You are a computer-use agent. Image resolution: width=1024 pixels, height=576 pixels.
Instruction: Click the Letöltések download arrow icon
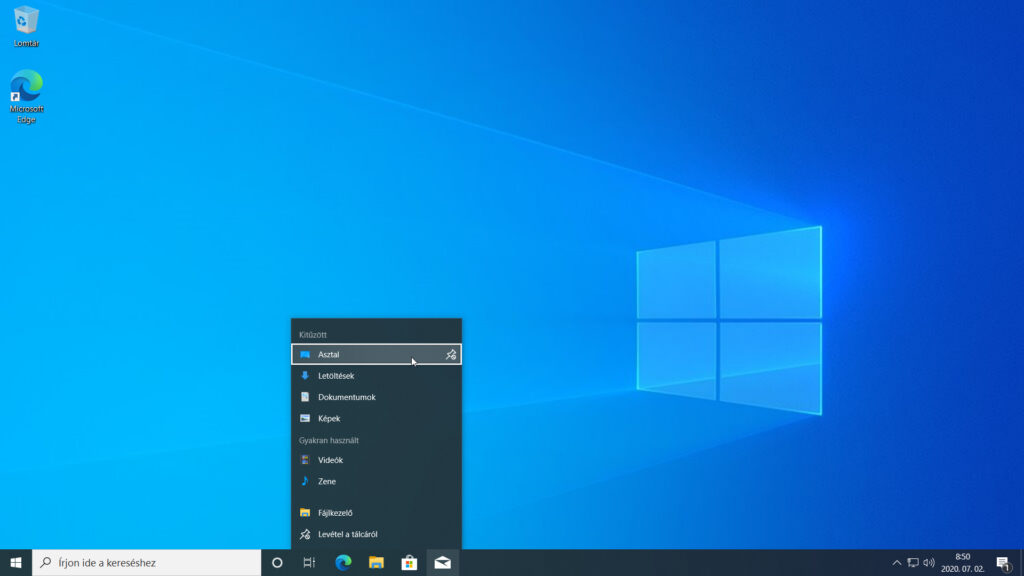tap(305, 376)
